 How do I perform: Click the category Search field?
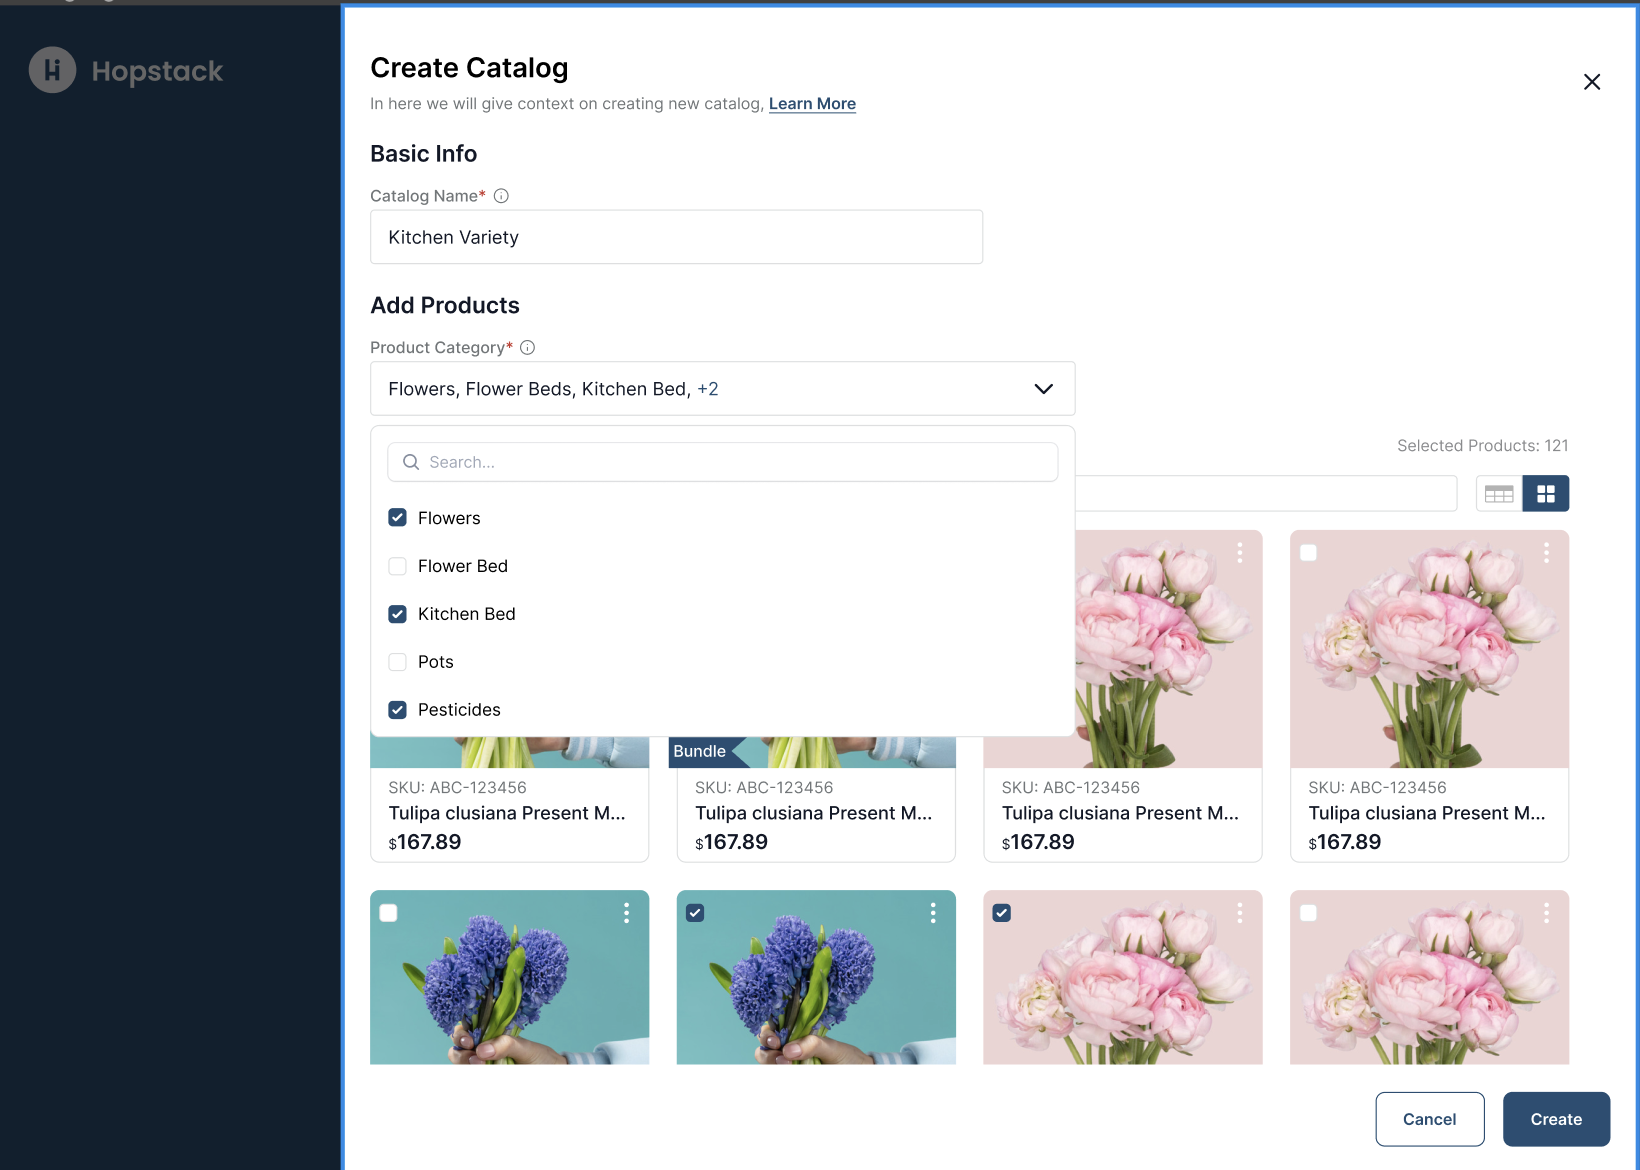point(722,462)
